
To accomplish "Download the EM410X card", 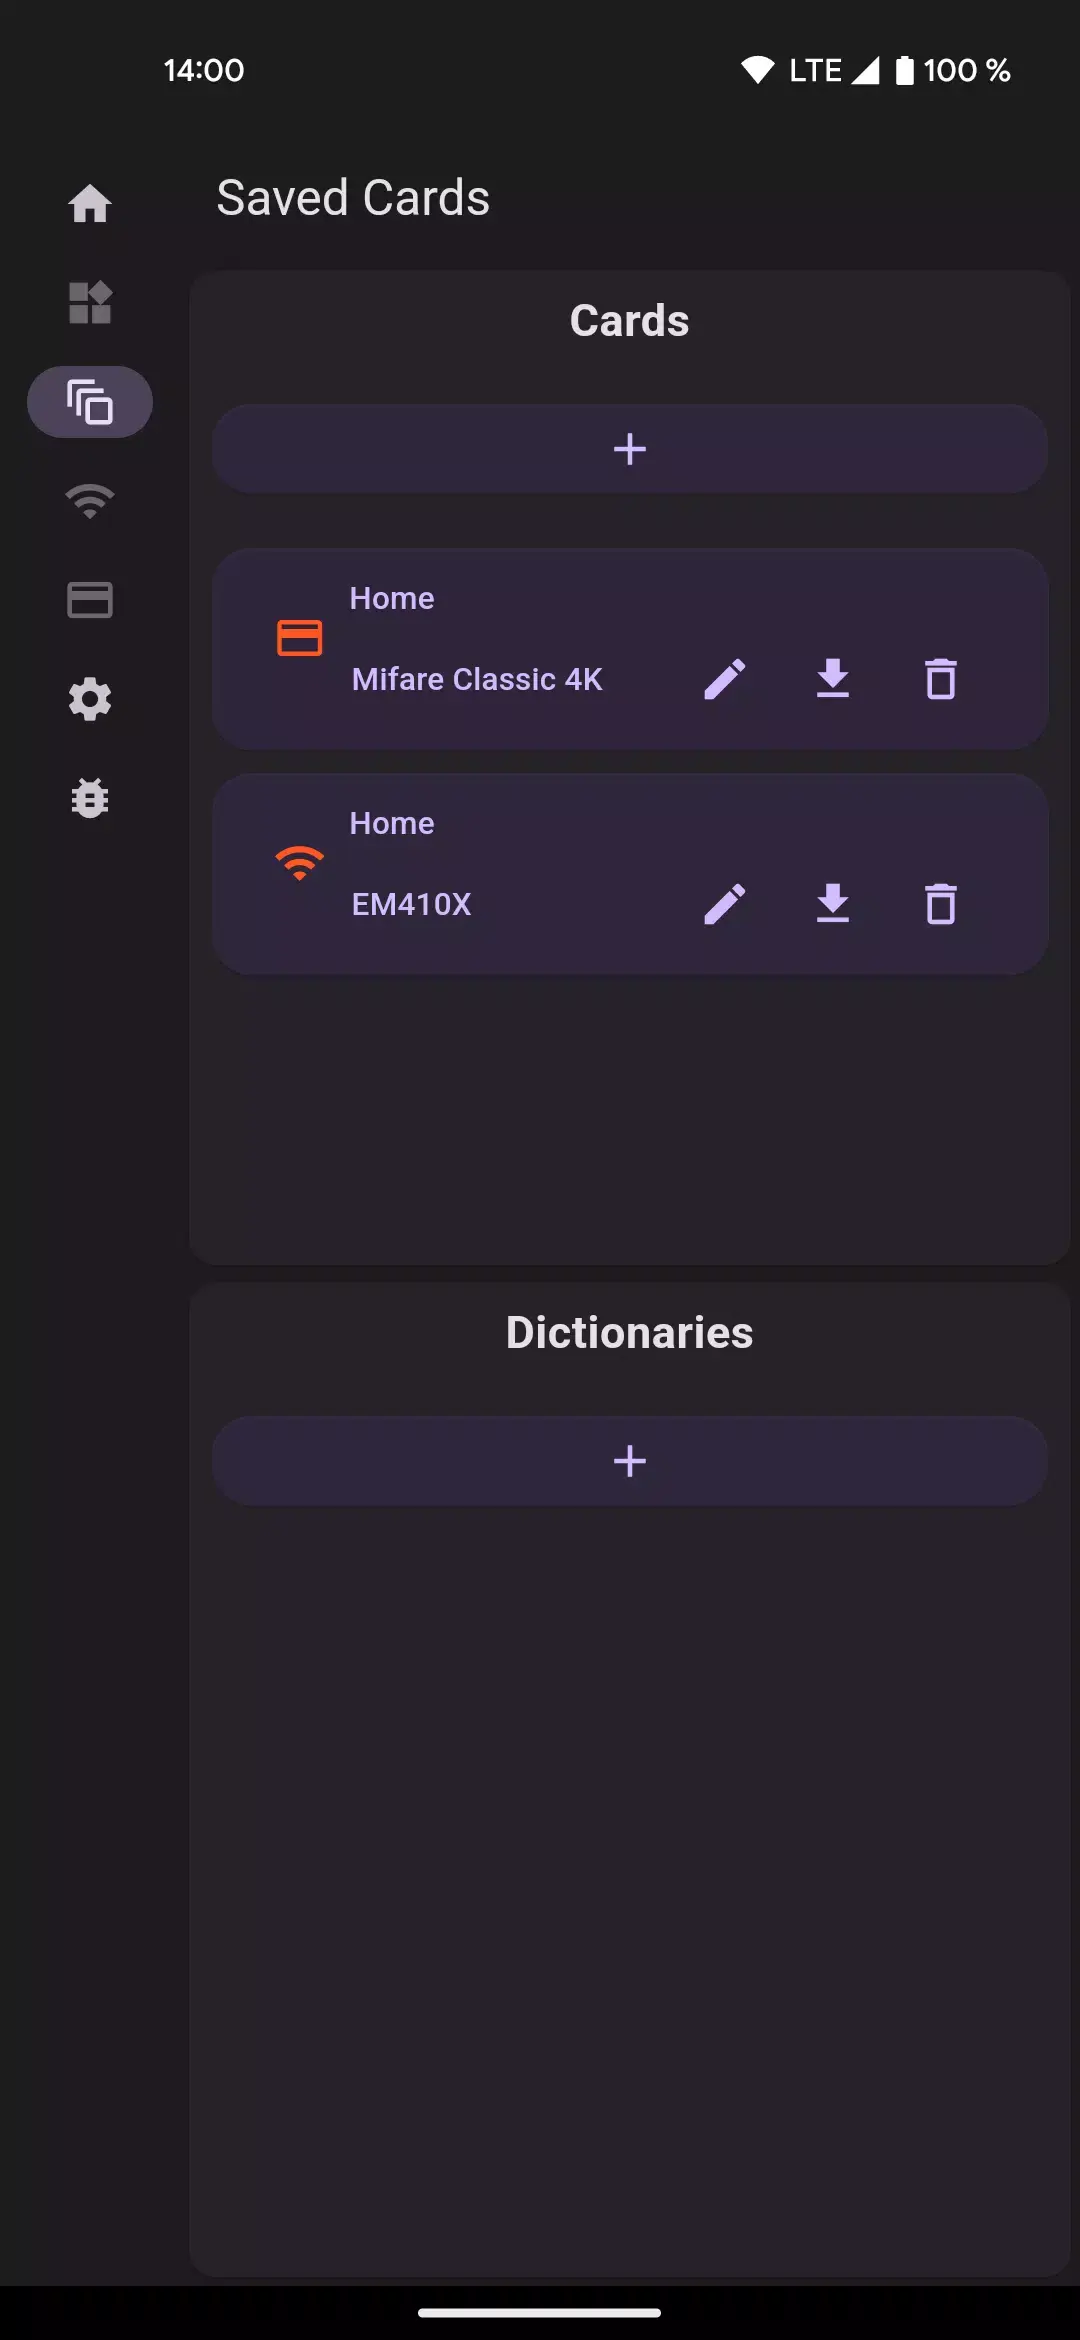I will 833,903.
